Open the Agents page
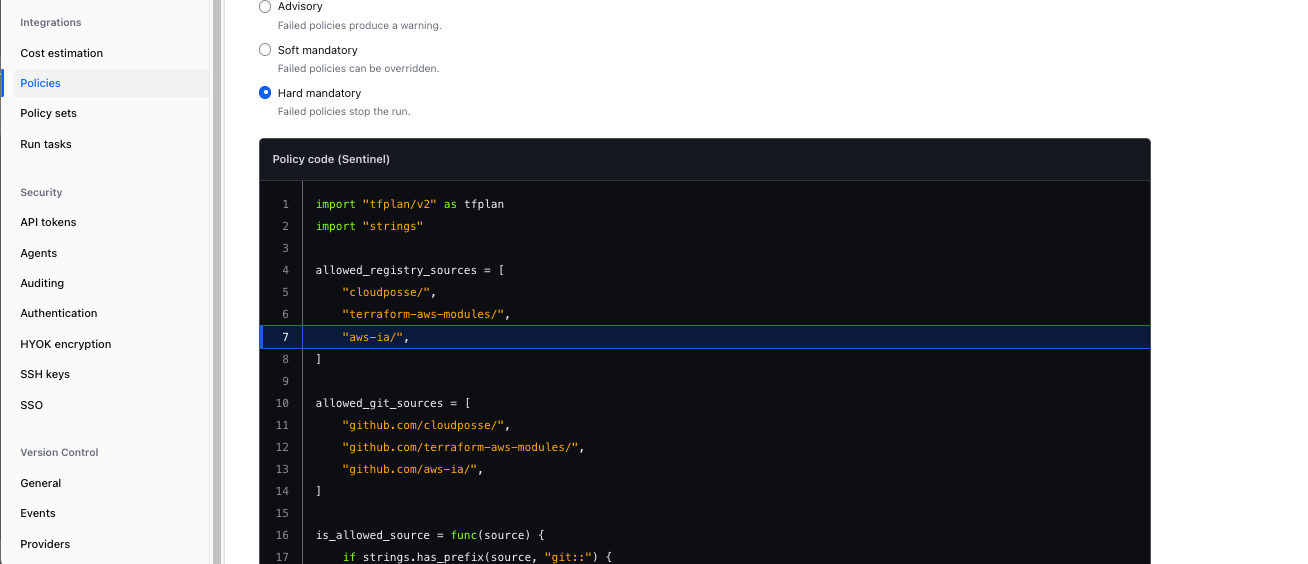Image resolution: width=1308 pixels, height=564 pixels. click(x=39, y=253)
